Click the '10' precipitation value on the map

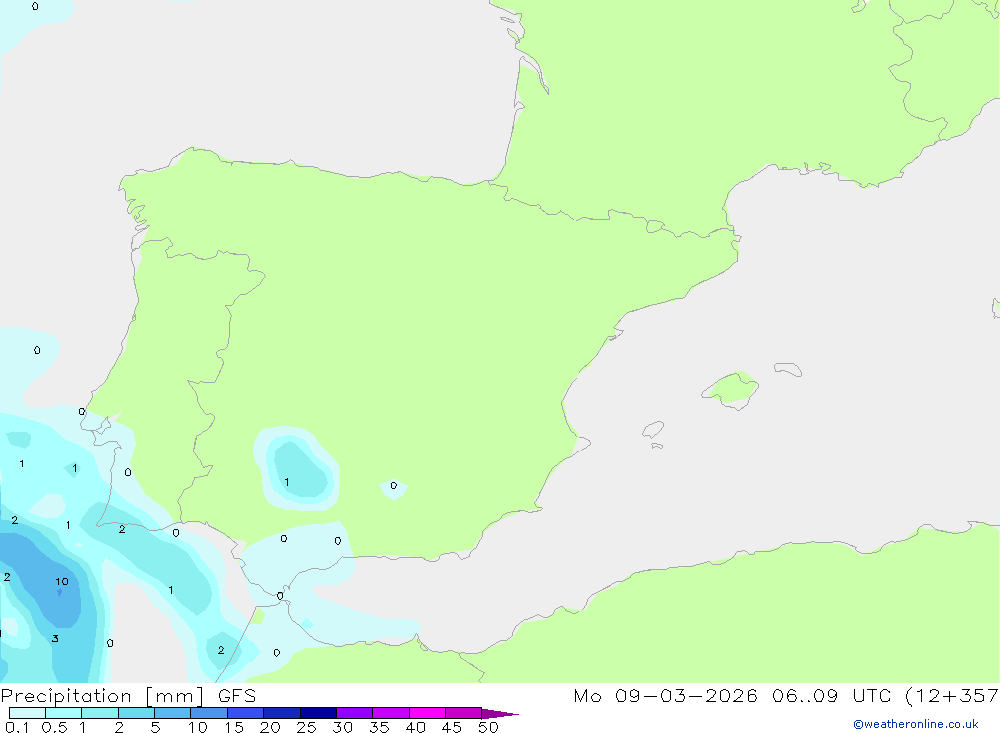[x=61, y=581]
